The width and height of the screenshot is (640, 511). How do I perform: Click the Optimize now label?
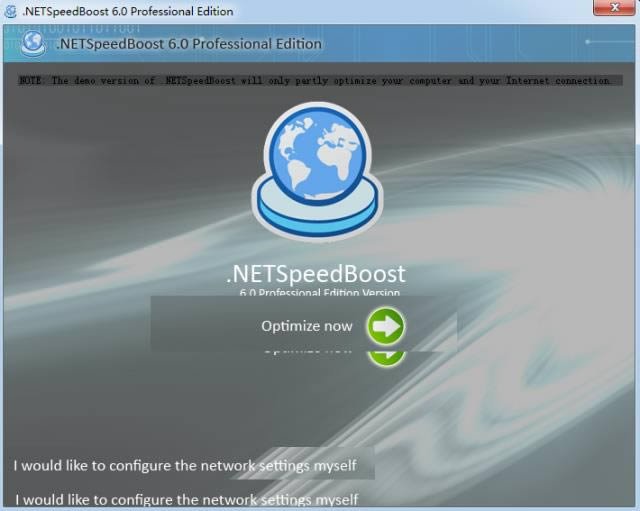(307, 326)
